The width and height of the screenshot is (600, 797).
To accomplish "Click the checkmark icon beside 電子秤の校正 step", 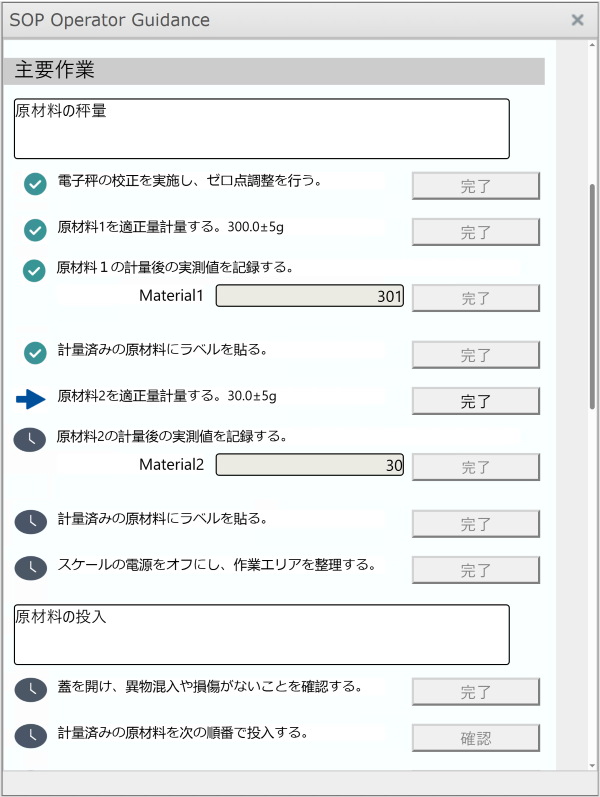I will pyautogui.click(x=35, y=184).
